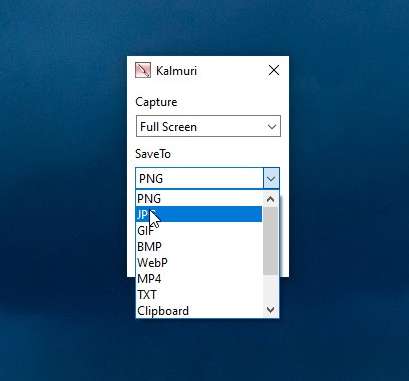The image size is (409, 381).
Task: Select WebP format option
Action: point(199,262)
